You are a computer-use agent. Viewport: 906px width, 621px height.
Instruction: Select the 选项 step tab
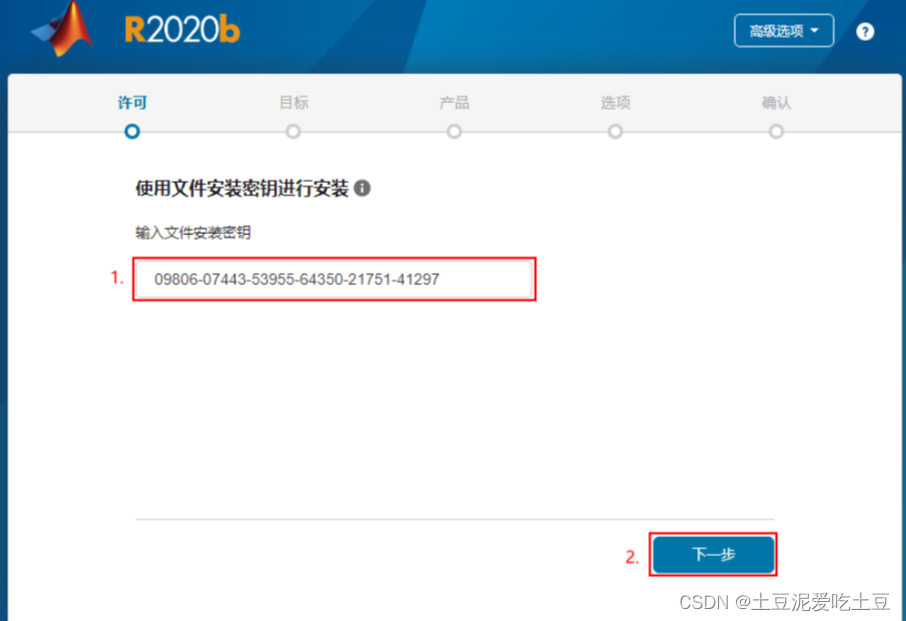tap(615, 103)
